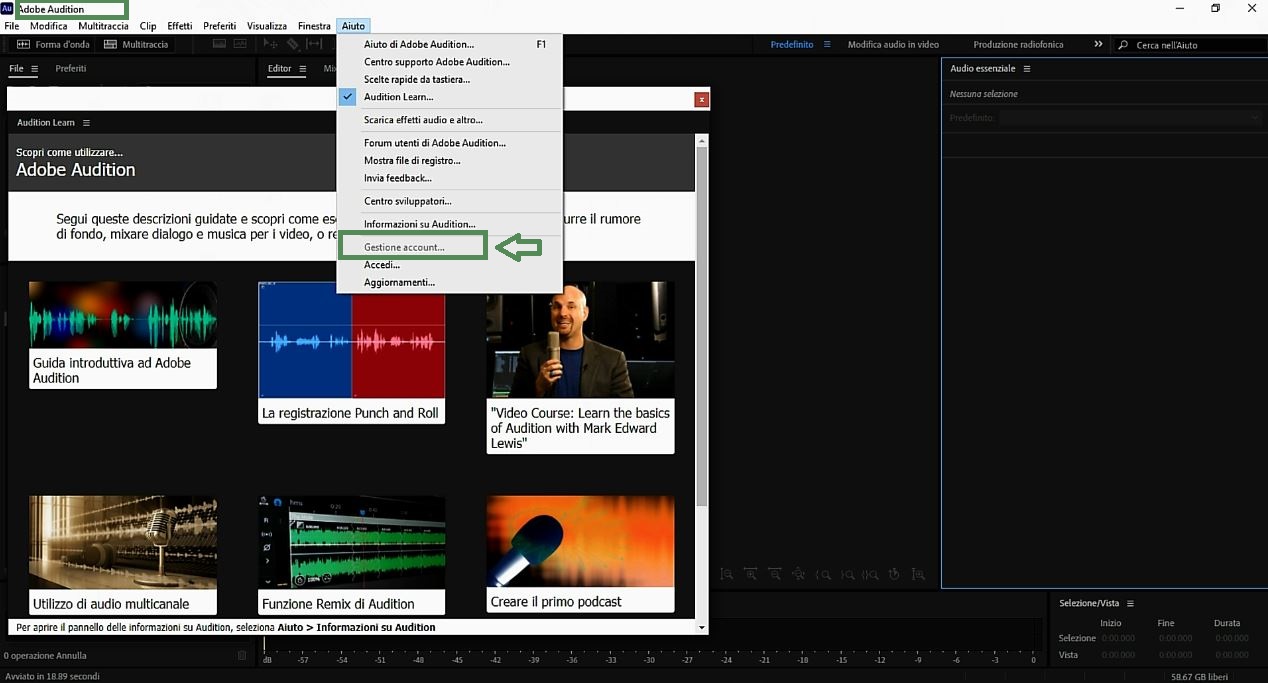Click the Adobe Audition app icon in title bar

[7, 8]
